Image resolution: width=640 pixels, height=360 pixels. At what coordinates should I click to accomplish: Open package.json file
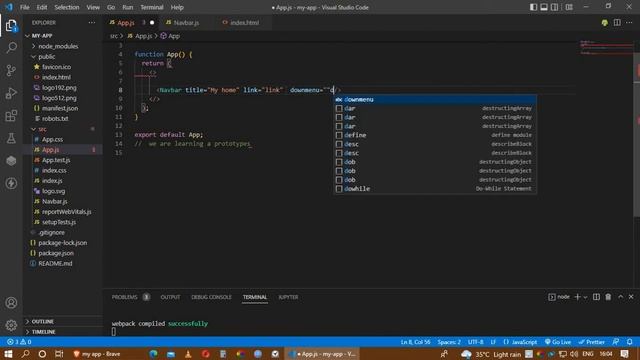(x=56, y=253)
